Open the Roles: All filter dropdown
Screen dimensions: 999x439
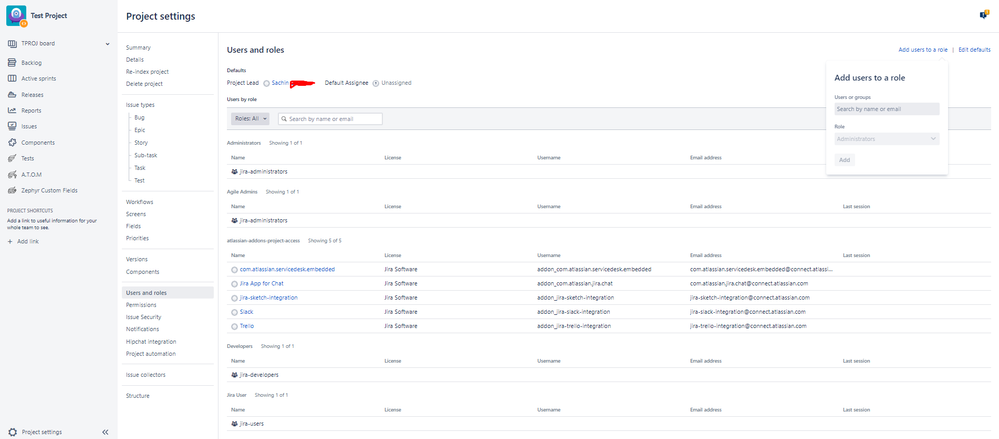[250, 119]
